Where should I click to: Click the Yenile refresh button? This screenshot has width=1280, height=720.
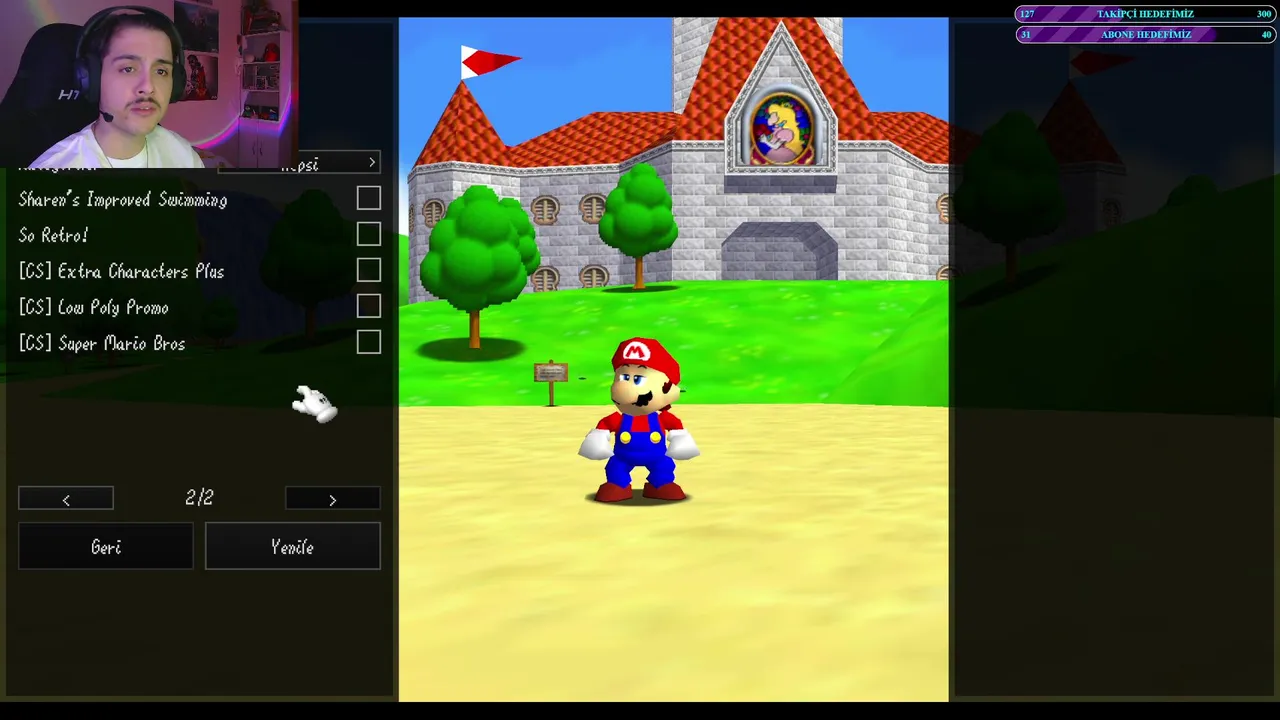pyautogui.click(x=293, y=547)
